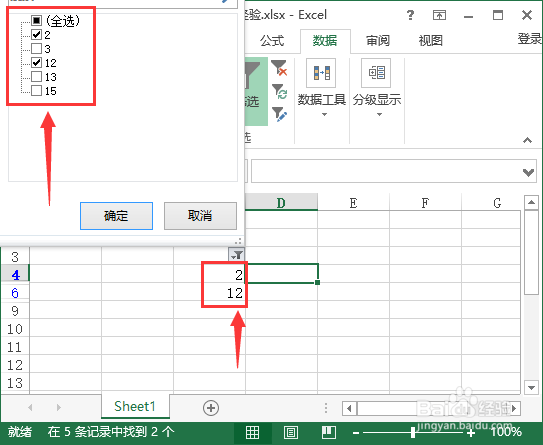
Task: Expand the 分级显示 dropdown arrow
Action: coord(380,115)
